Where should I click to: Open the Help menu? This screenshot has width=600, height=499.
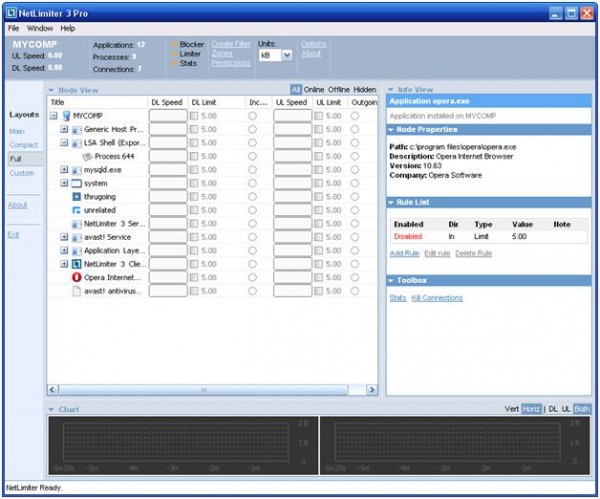pyautogui.click(x=68, y=28)
